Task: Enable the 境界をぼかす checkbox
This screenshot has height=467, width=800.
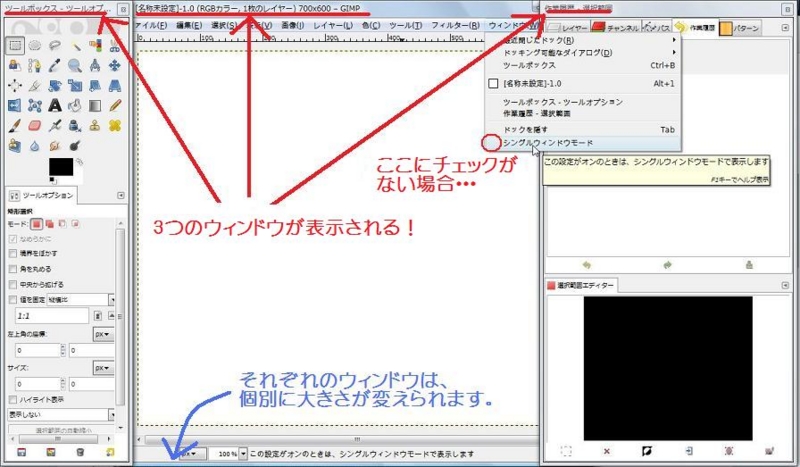Action: tap(13, 253)
